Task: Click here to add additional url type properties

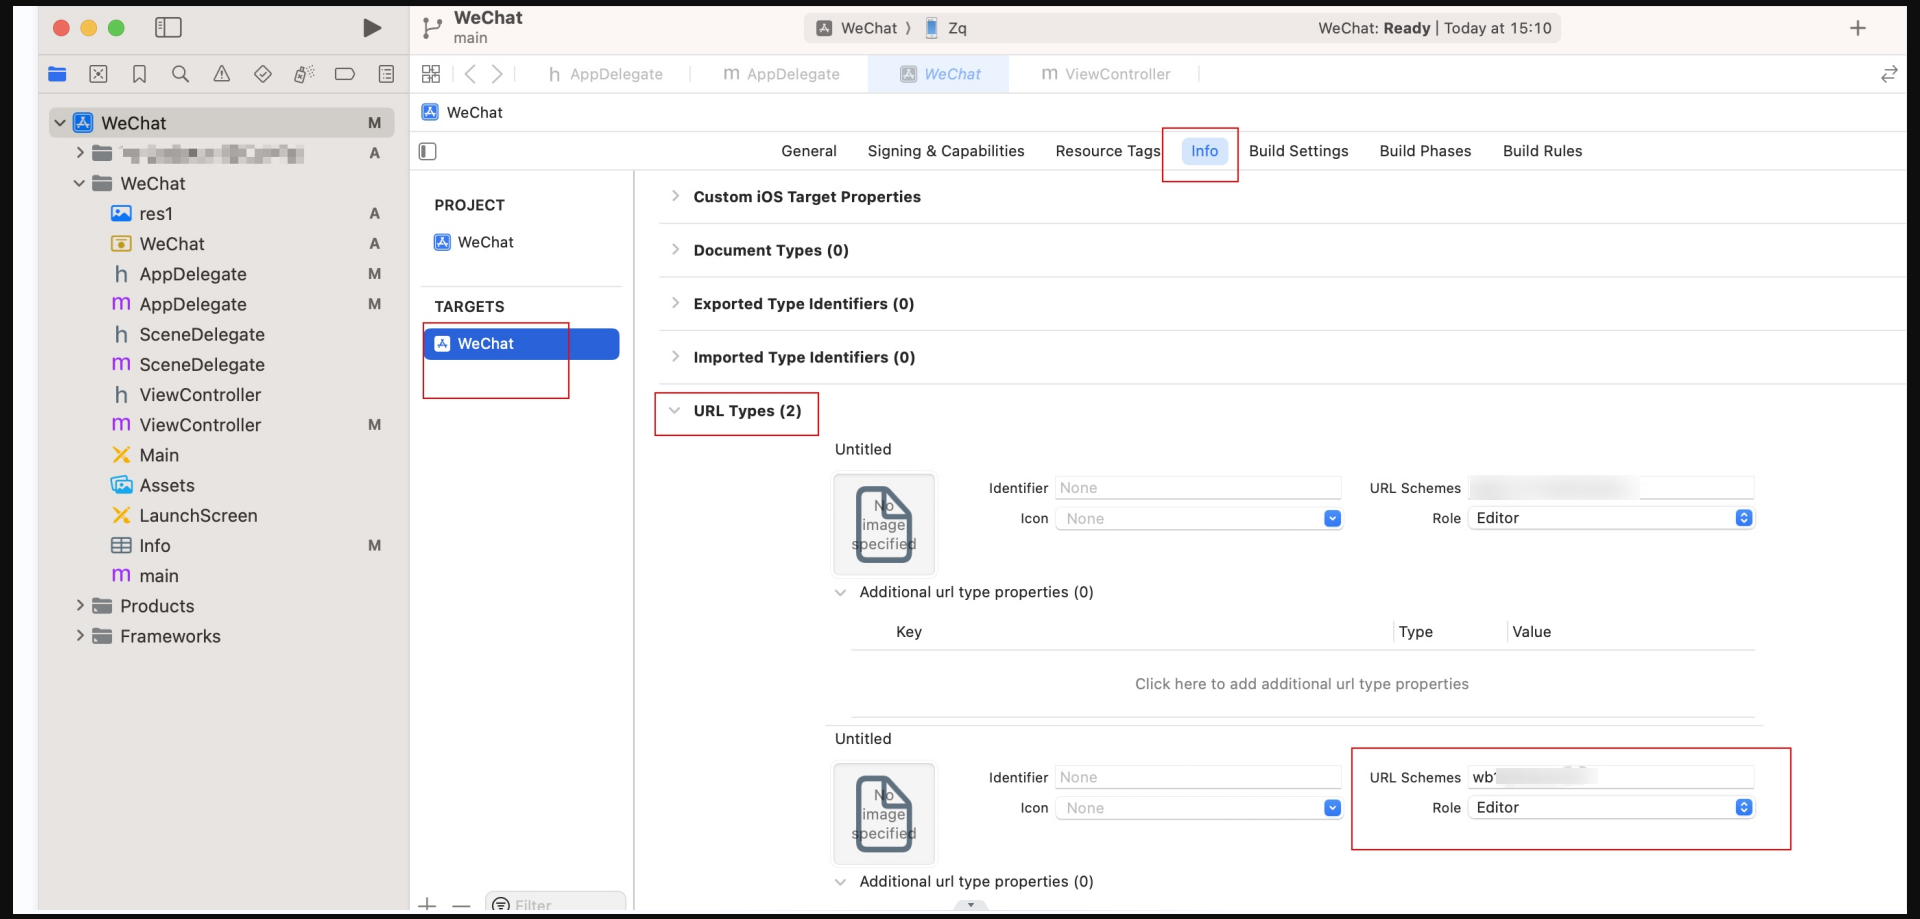Action: pos(1302,684)
